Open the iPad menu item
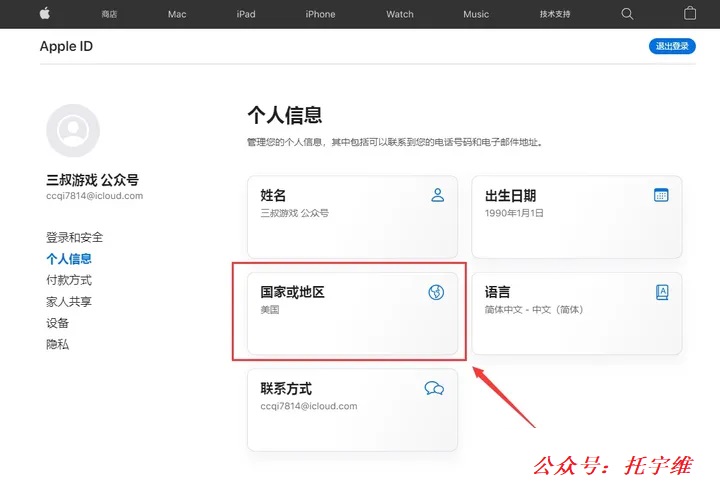The image size is (720, 489). [x=246, y=14]
